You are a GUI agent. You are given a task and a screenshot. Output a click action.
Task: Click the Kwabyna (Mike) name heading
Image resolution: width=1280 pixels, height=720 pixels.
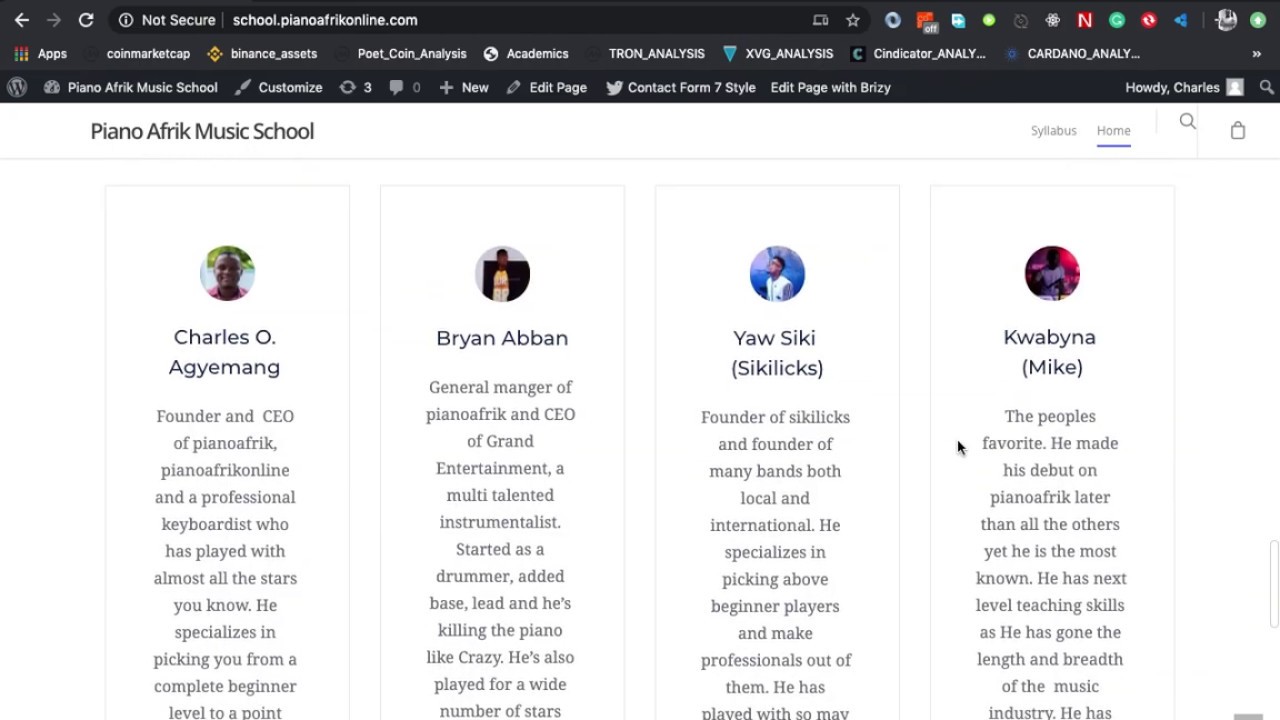(x=1051, y=352)
